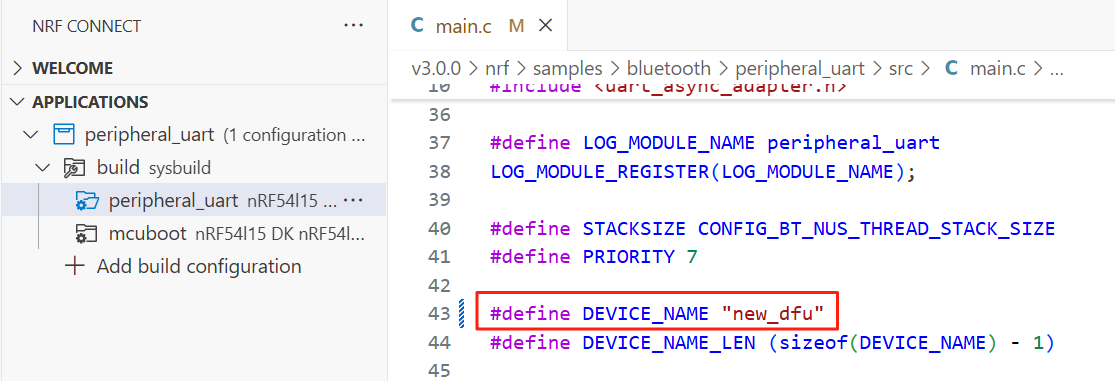Close the main.c editor tab
This screenshot has height=381, width=1115.
tap(545, 26)
